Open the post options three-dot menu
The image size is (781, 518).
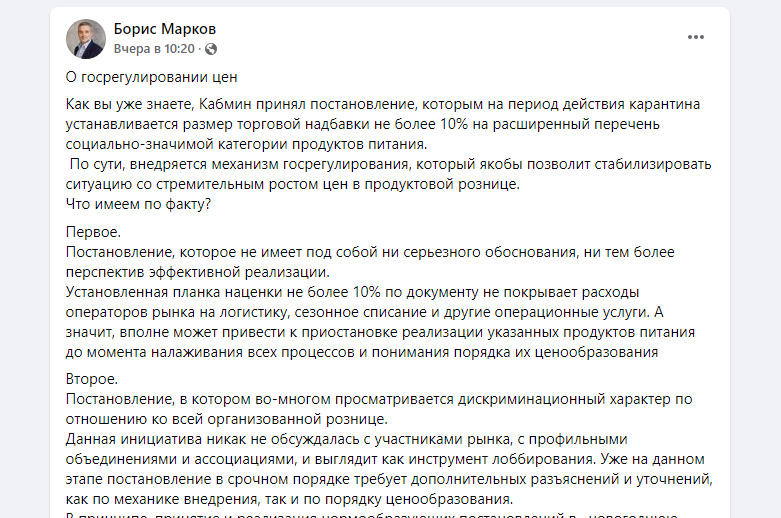[696, 38]
